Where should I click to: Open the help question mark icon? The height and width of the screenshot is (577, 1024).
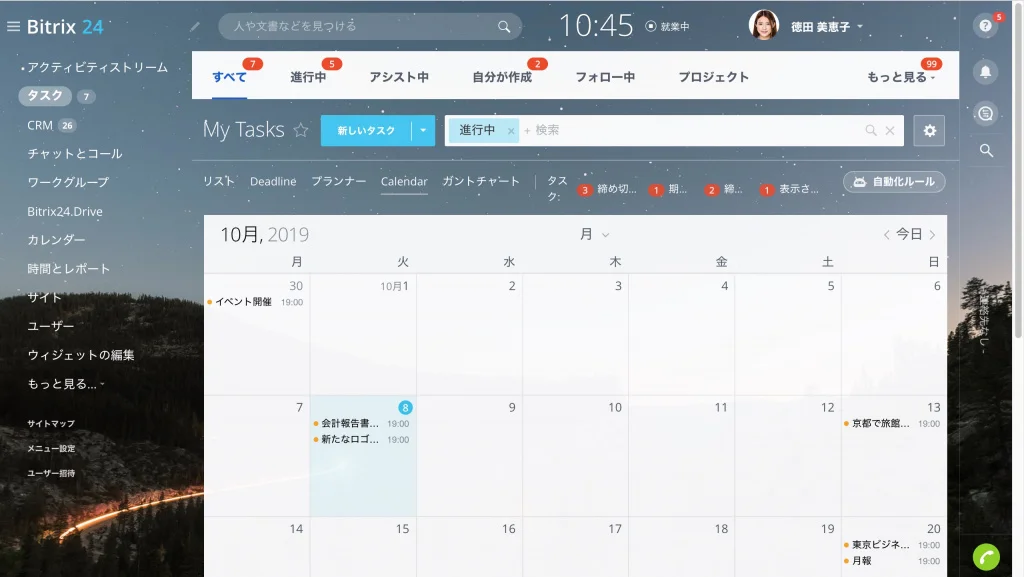(x=985, y=26)
